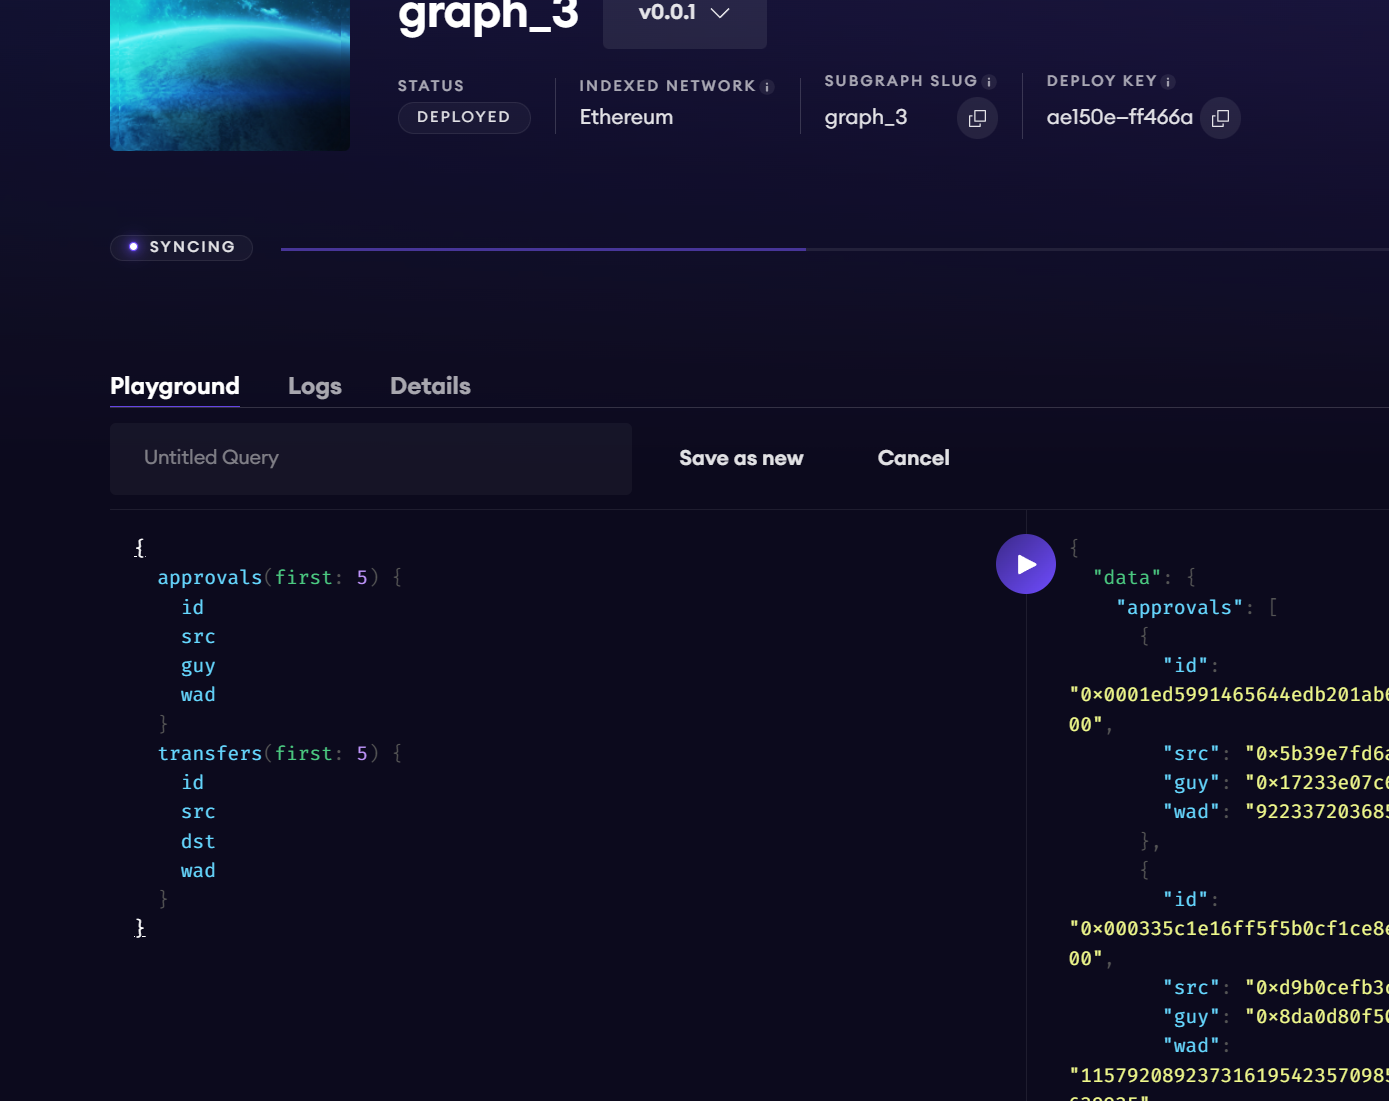Click Save as new

(741, 458)
